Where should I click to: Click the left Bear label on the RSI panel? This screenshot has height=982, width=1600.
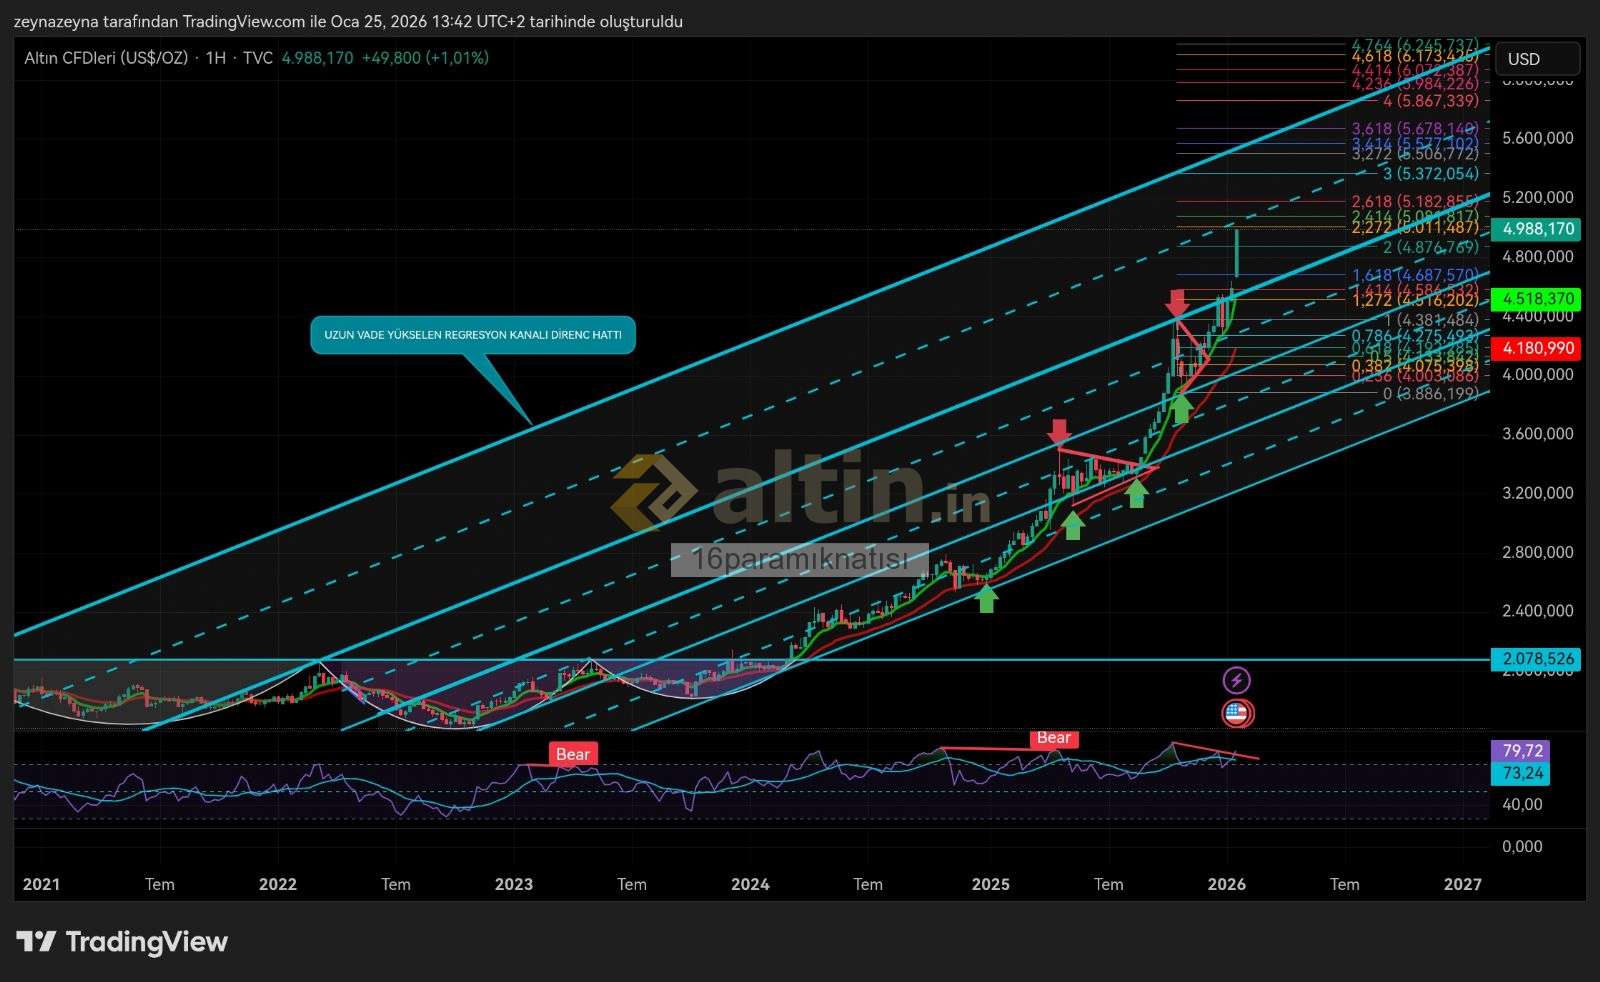click(x=573, y=754)
